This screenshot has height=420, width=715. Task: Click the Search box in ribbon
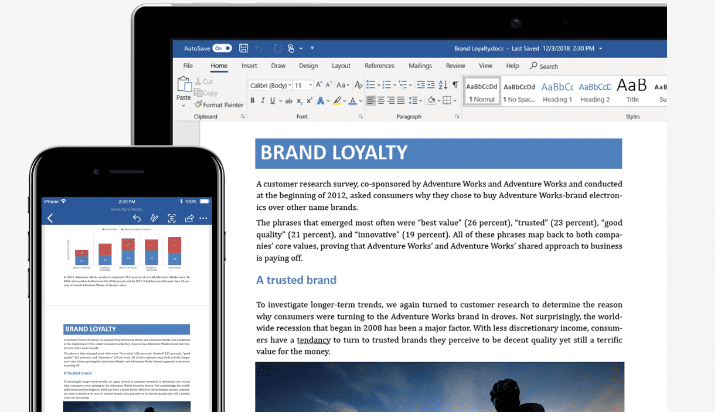549,66
